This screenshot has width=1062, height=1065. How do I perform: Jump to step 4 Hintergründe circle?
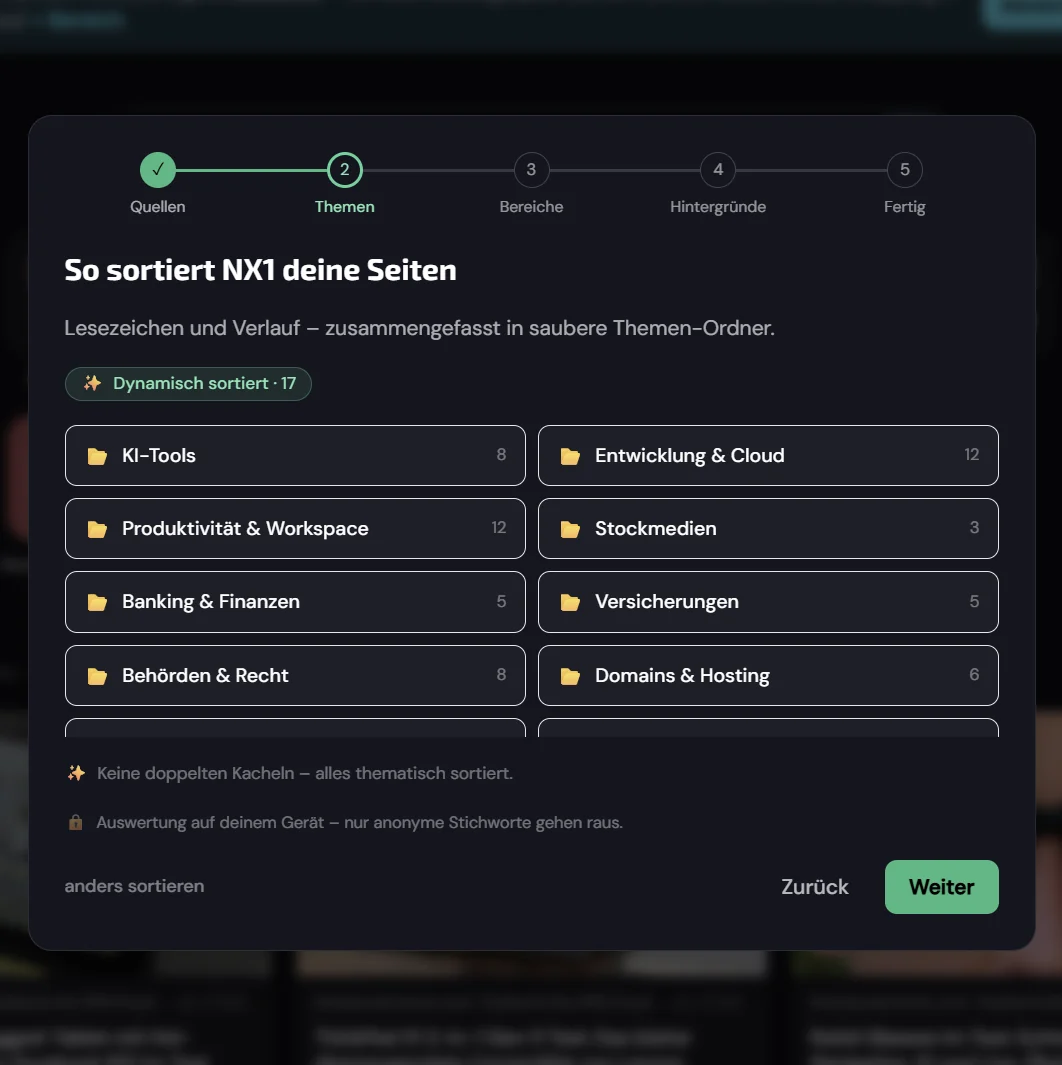718,170
